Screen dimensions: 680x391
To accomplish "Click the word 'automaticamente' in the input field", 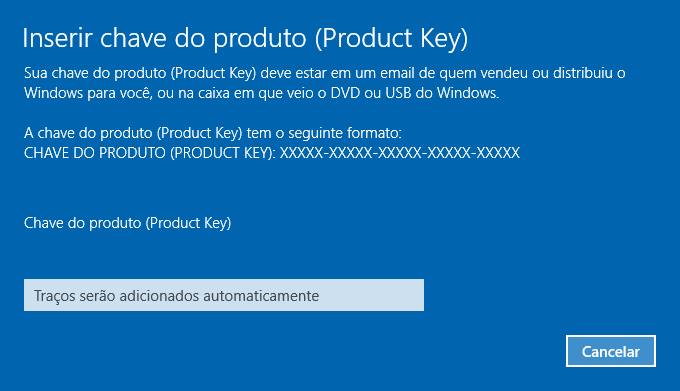I will pyautogui.click(x=261, y=296).
